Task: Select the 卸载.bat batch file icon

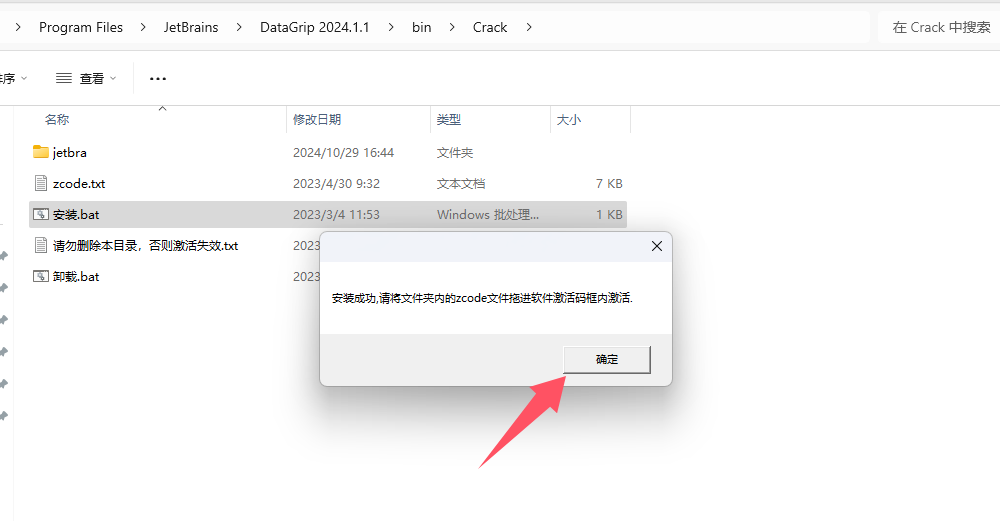Action: point(41,276)
